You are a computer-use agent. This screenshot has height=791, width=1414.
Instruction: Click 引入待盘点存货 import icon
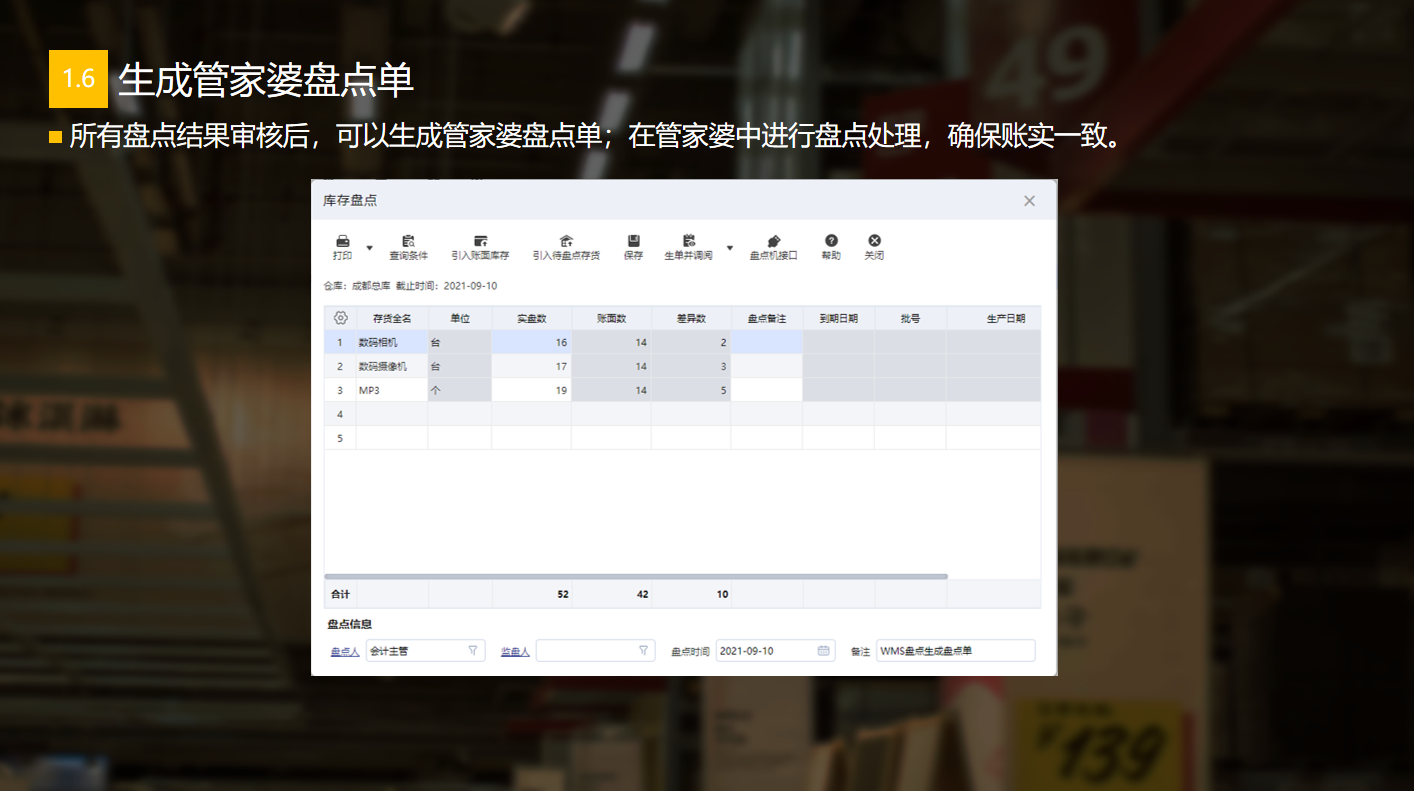tap(566, 242)
